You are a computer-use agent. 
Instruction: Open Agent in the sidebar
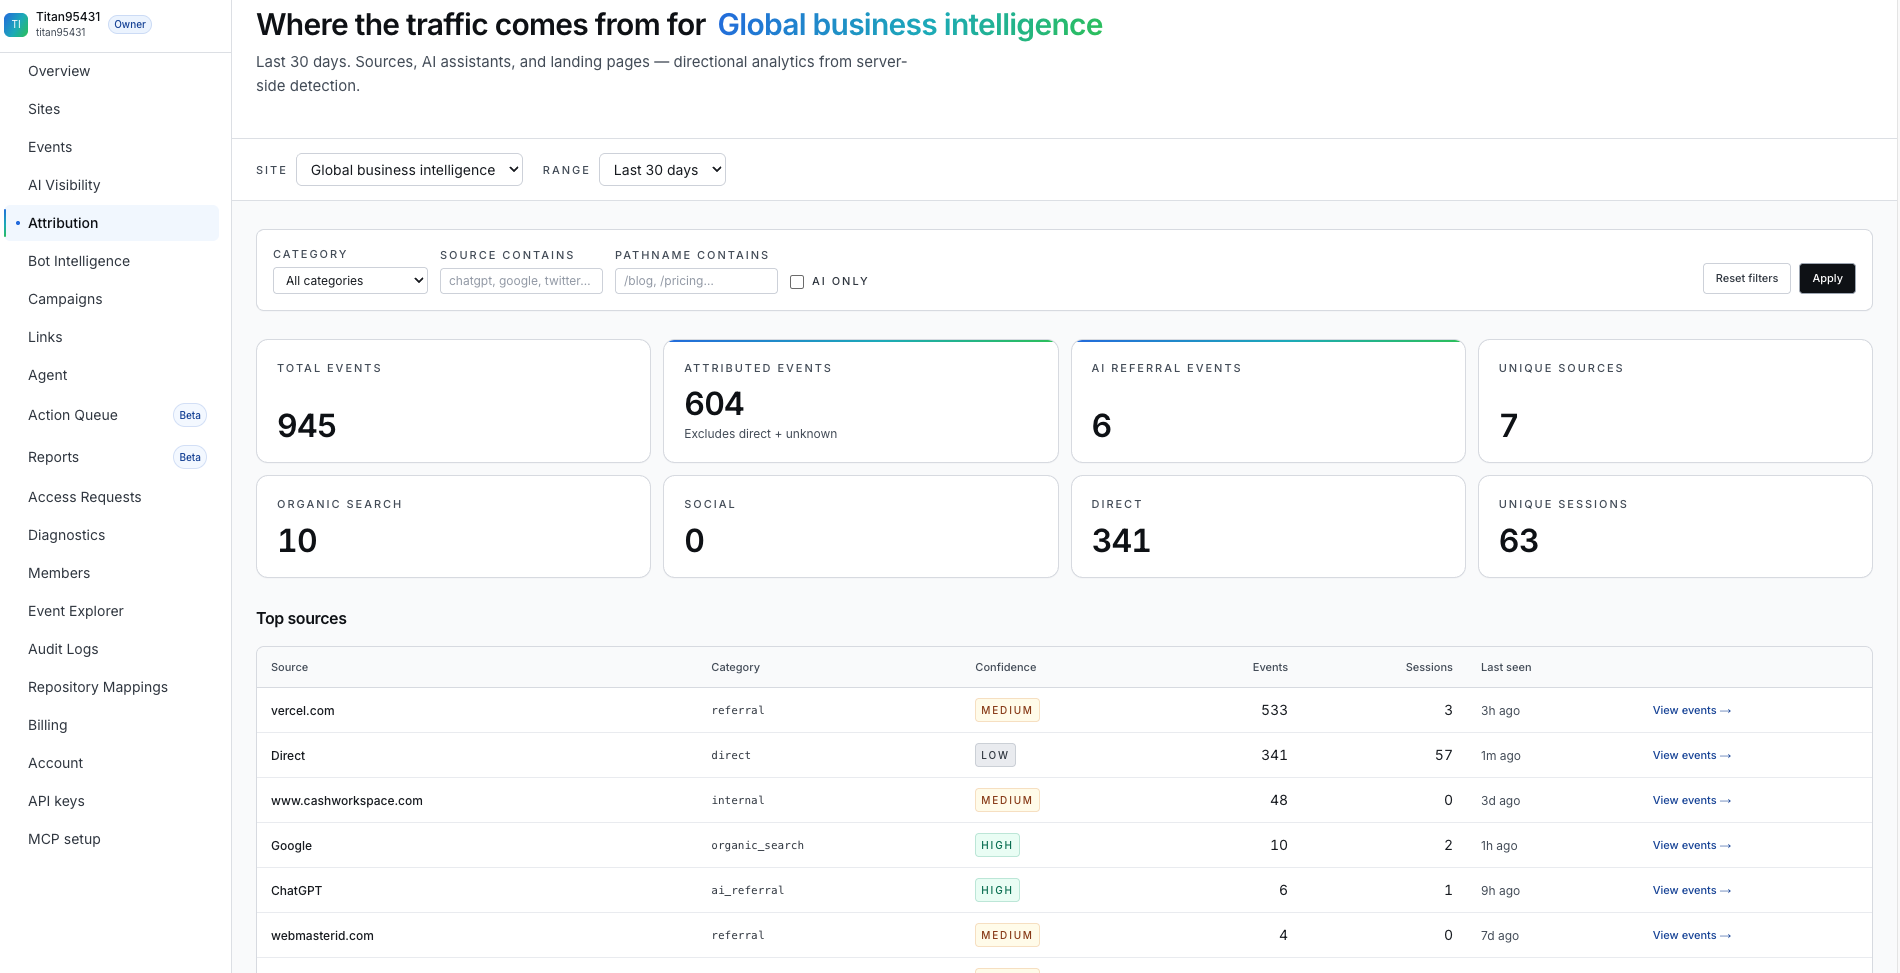[111, 375]
